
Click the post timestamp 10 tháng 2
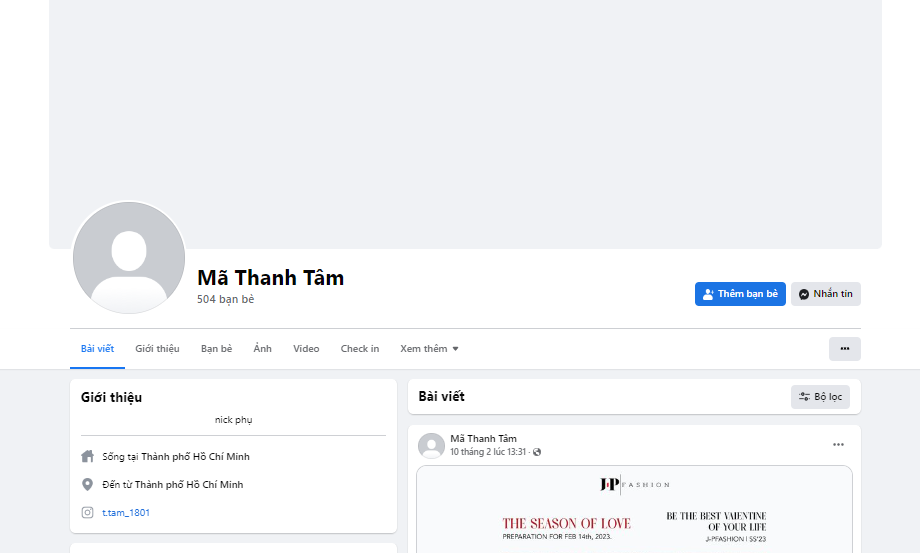click(x=488, y=452)
